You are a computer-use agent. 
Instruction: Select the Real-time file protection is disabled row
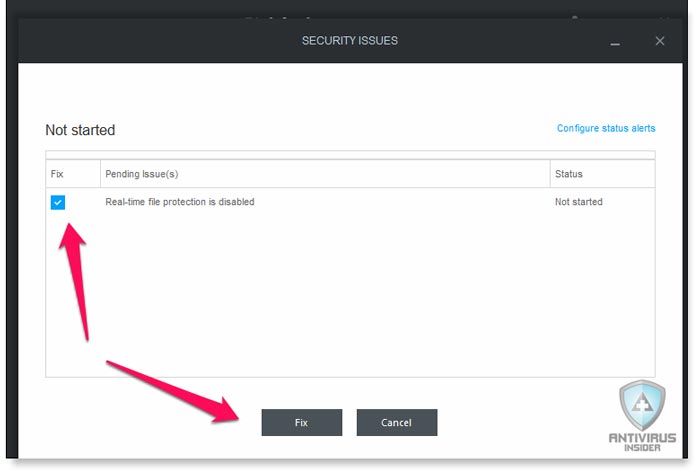pyautogui.click(x=350, y=202)
